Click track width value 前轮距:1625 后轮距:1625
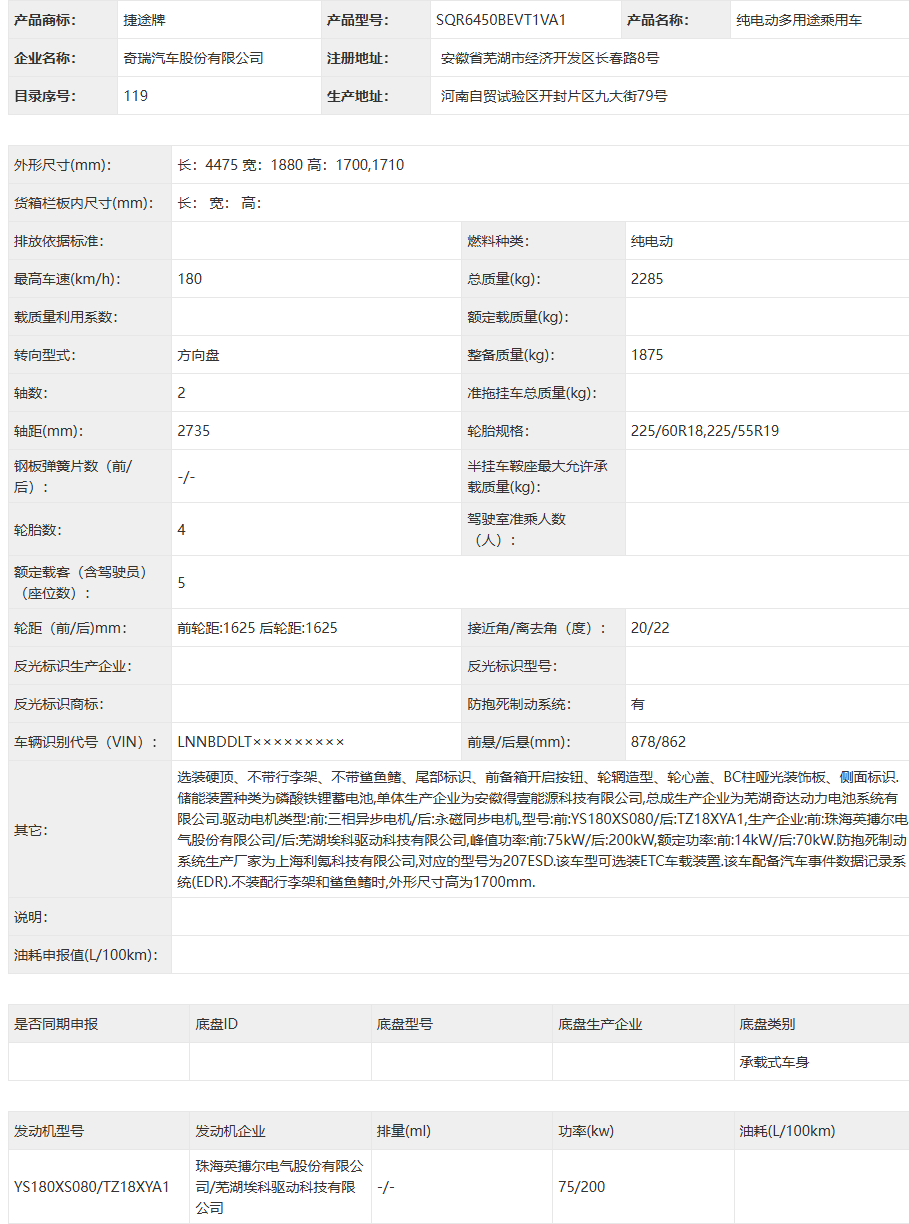This screenshot has width=909, height=1224. (x=257, y=628)
